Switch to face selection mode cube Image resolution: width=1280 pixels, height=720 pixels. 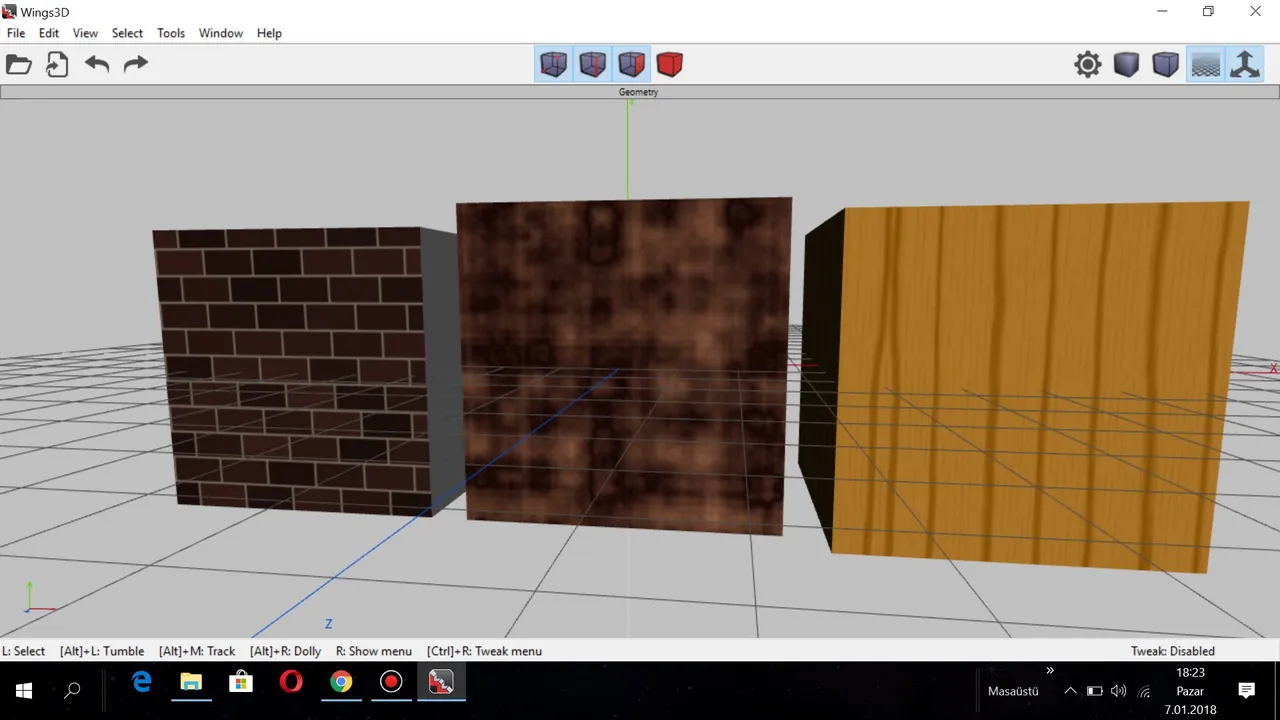[x=631, y=65]
